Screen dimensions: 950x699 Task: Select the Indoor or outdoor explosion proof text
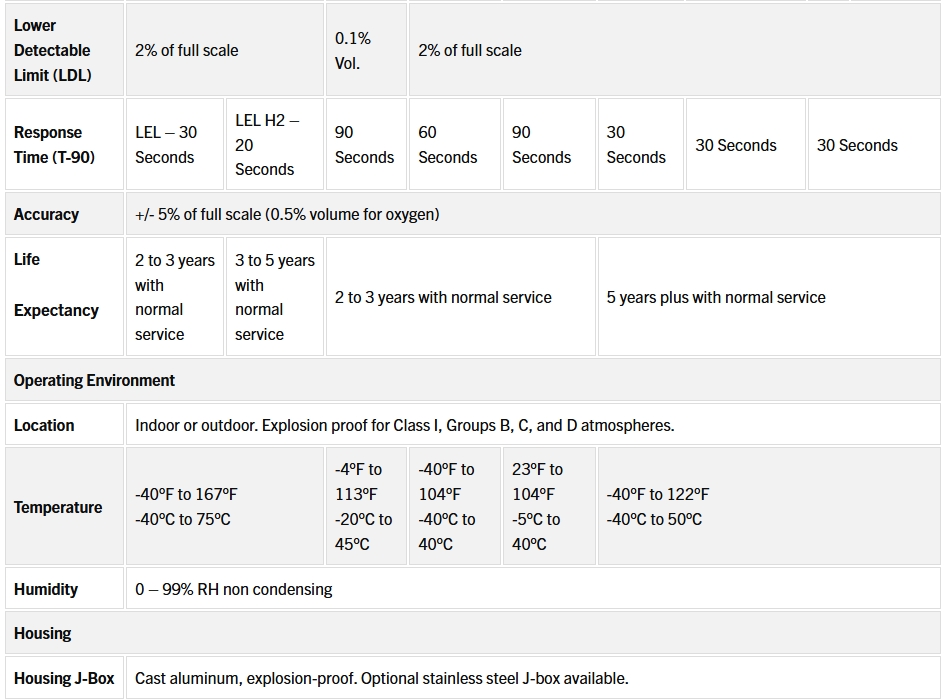[x=404, y=425]
